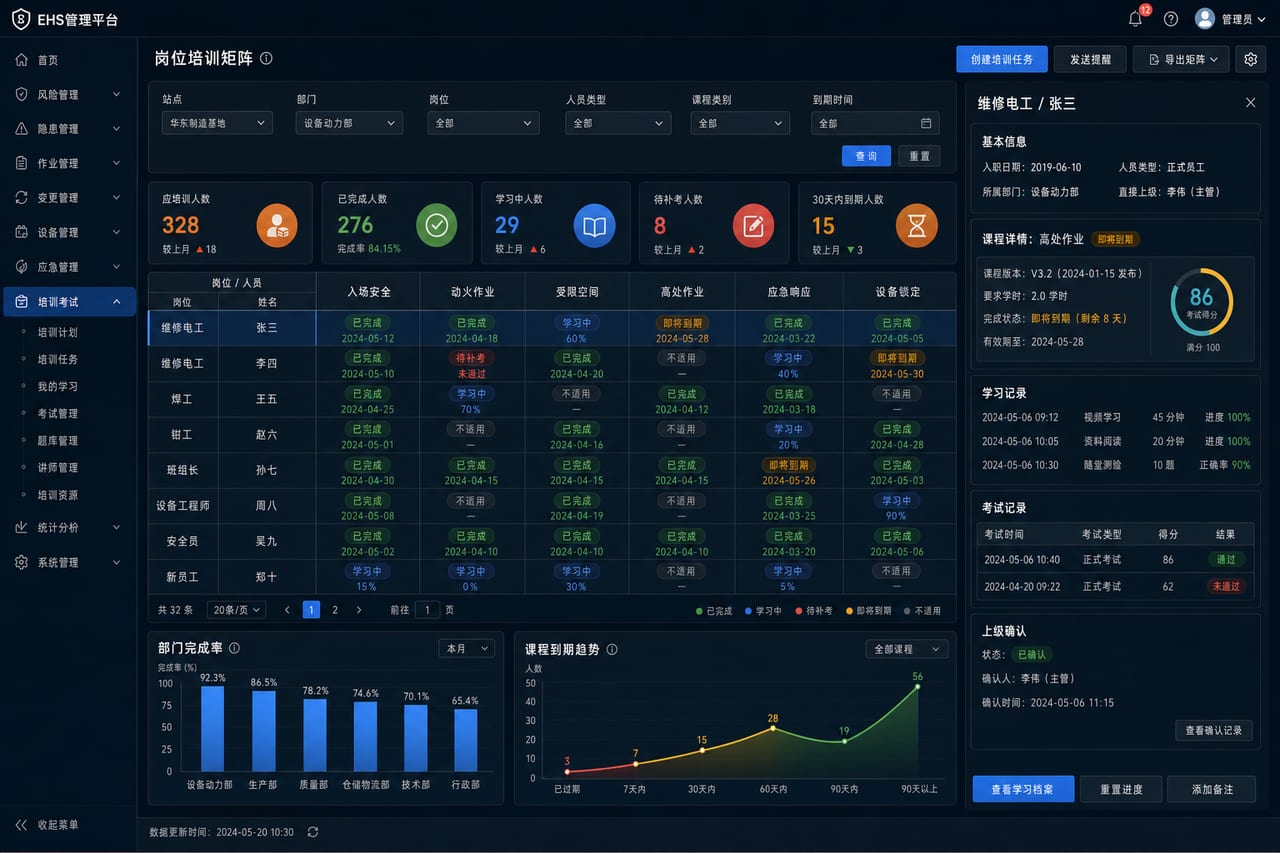Click the 待补考人数 red edit icon

753,226
